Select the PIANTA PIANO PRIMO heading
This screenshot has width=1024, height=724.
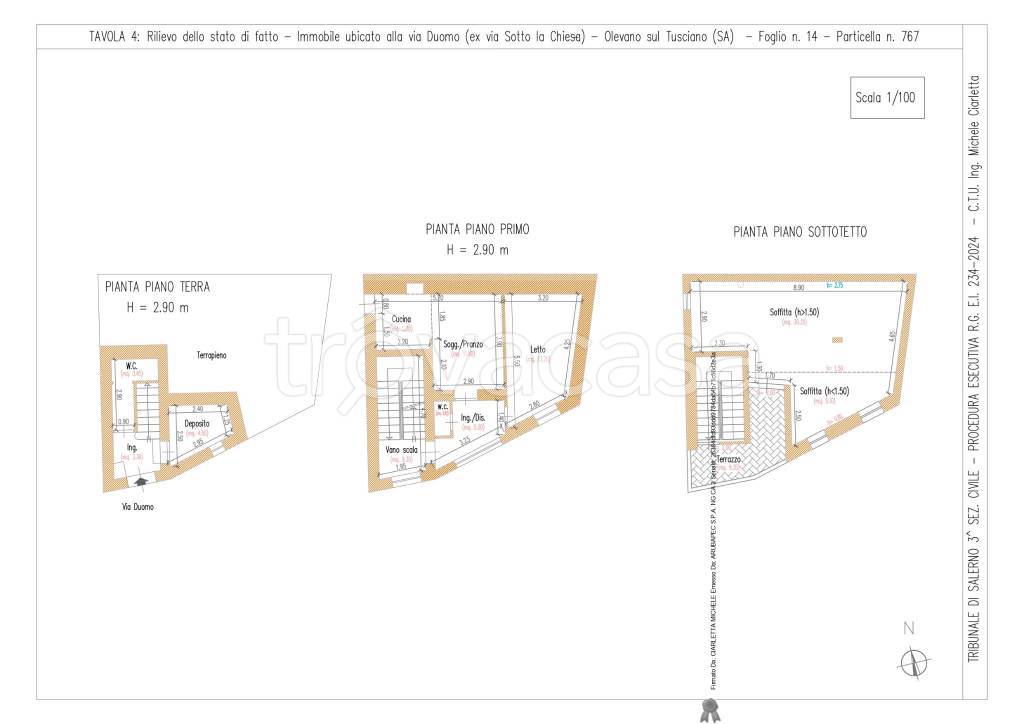(x=477, y=229)
